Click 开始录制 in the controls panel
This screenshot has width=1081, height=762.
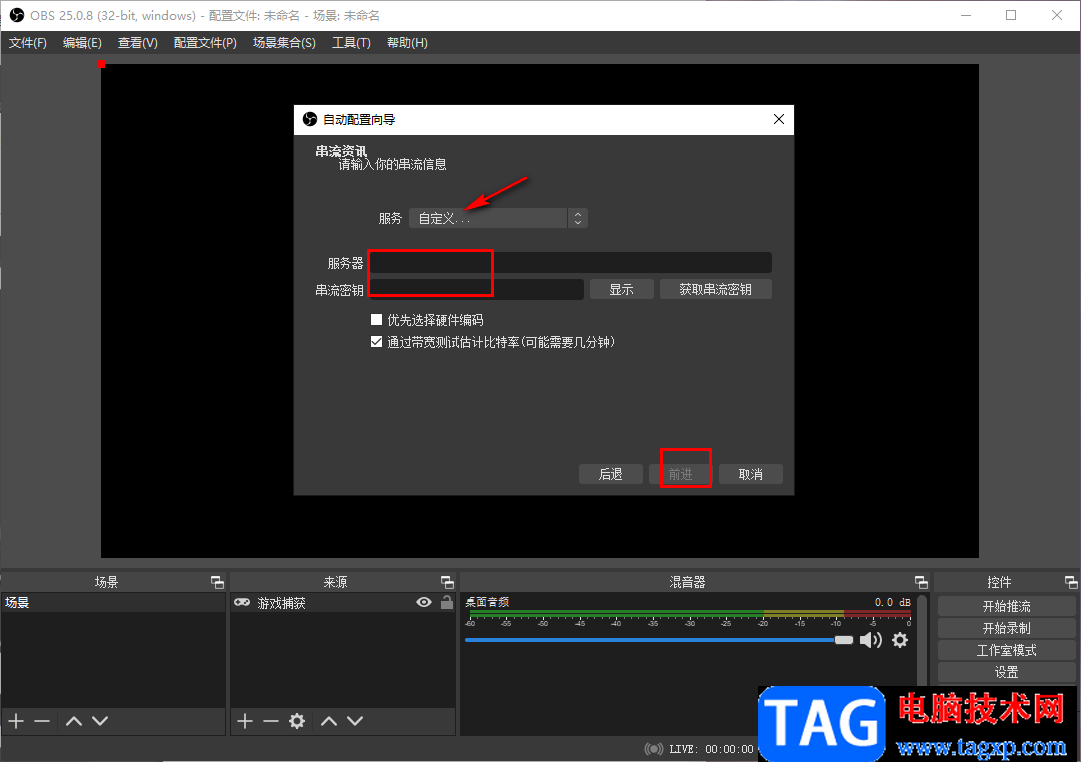(x=1006, y=628)
